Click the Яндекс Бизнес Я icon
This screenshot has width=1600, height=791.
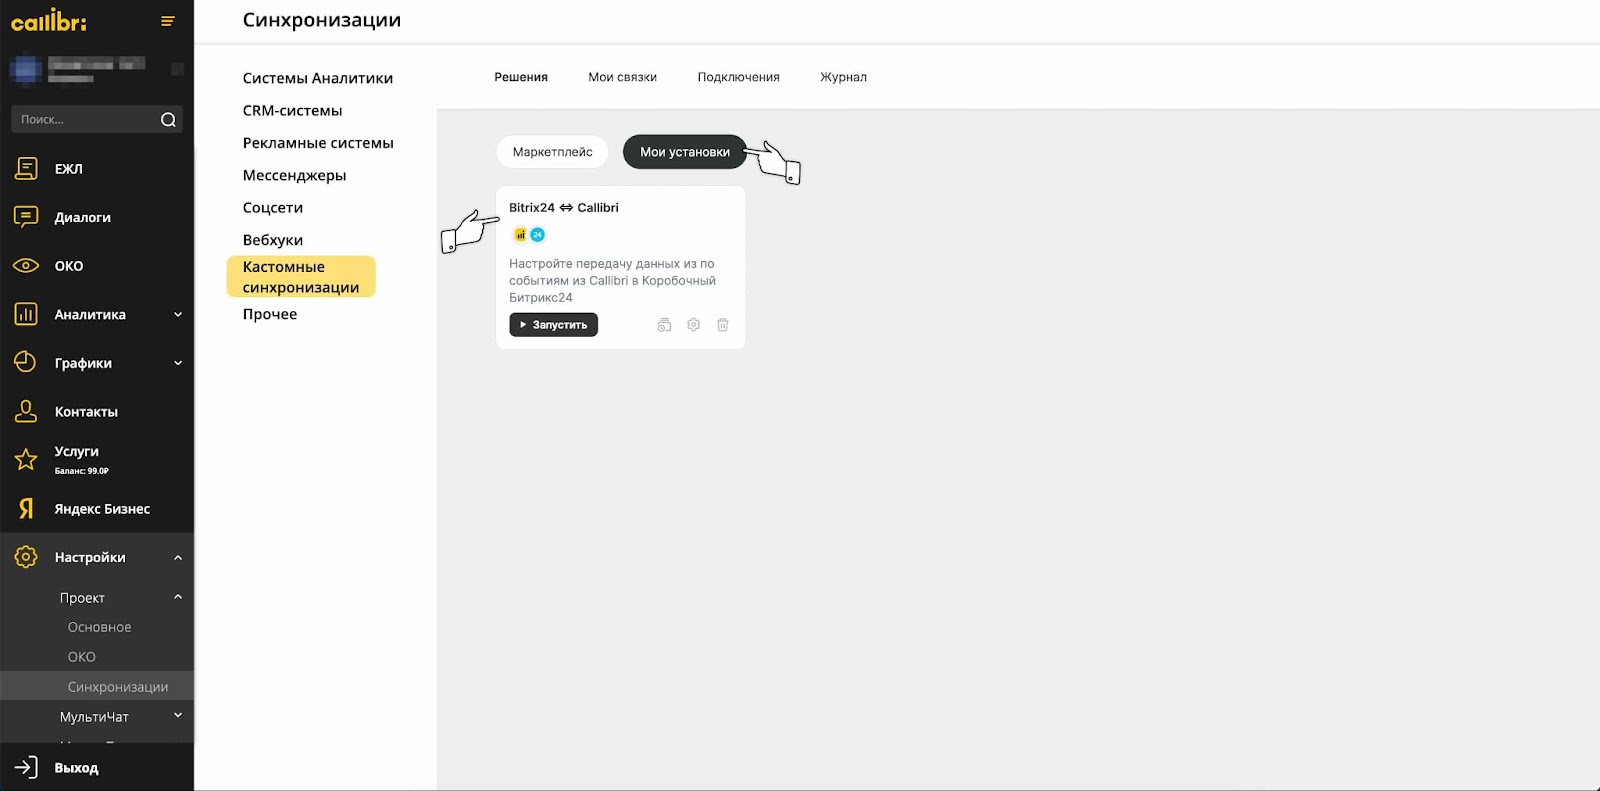[x=26, y=509]
